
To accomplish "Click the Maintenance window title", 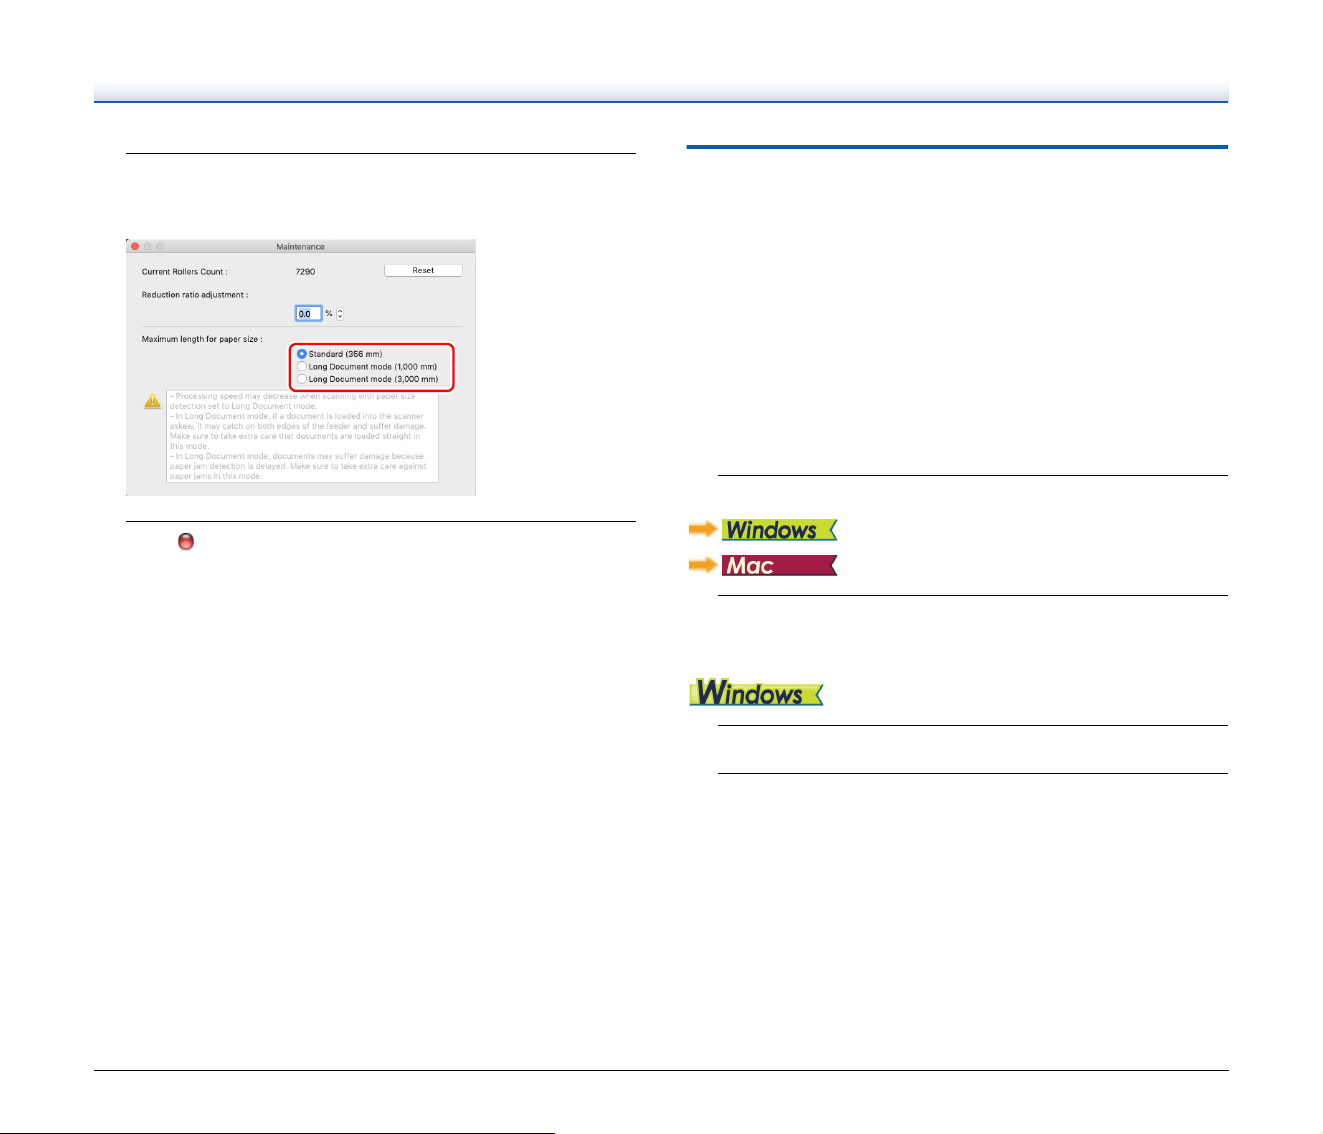I will (x=300, y=246).
